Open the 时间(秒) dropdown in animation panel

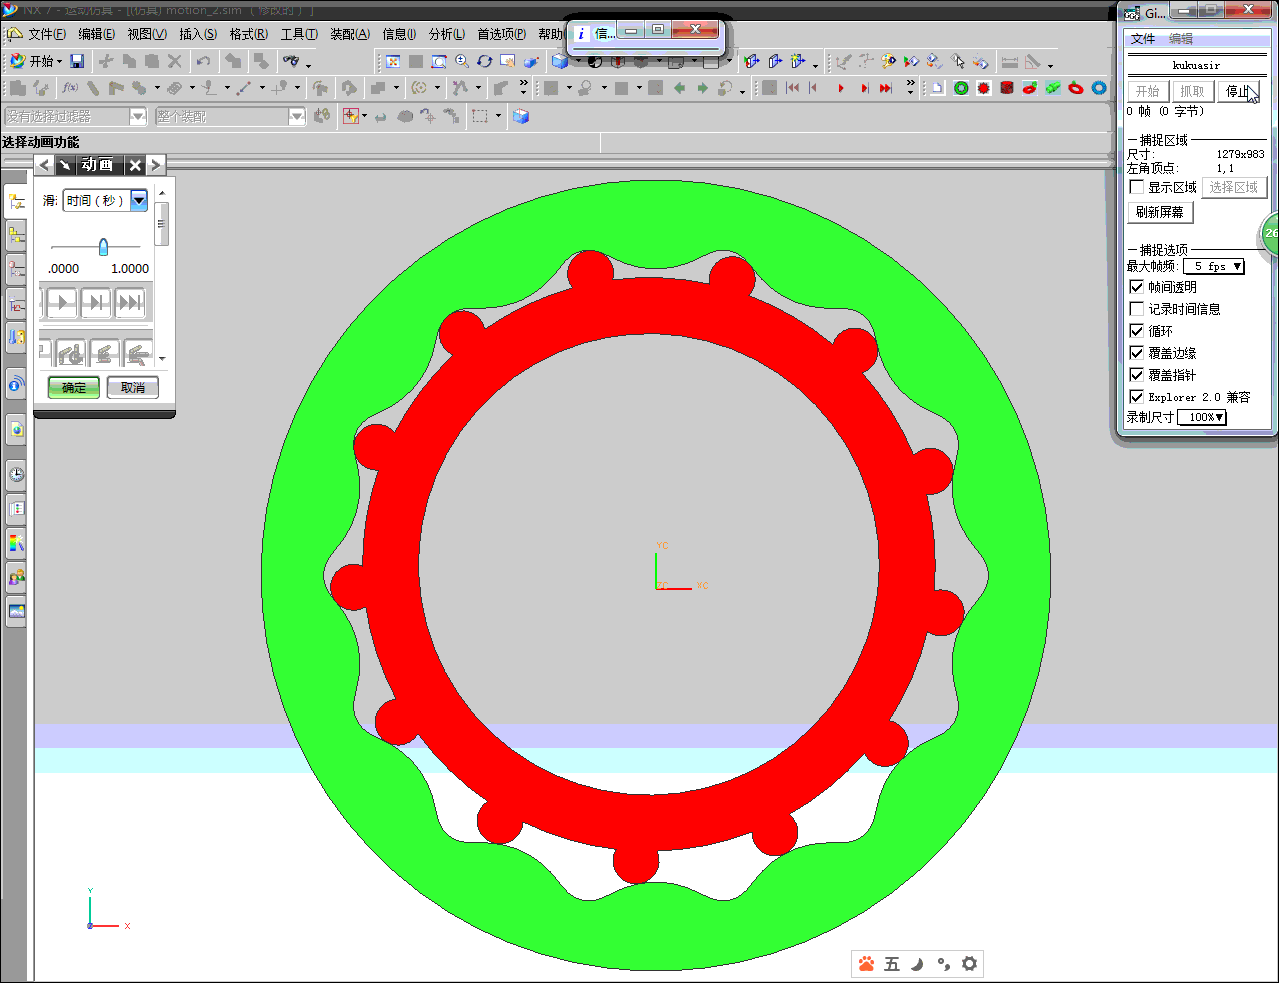pyautogui.click(x=139, y=201)
